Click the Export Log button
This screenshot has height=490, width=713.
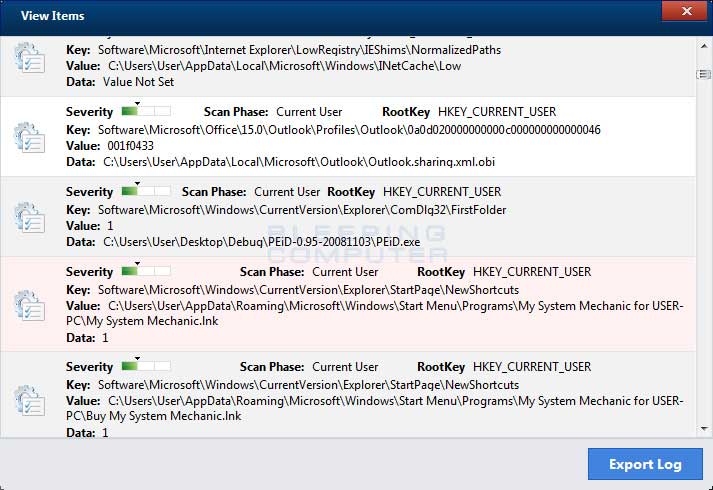[x=645, y=464]
